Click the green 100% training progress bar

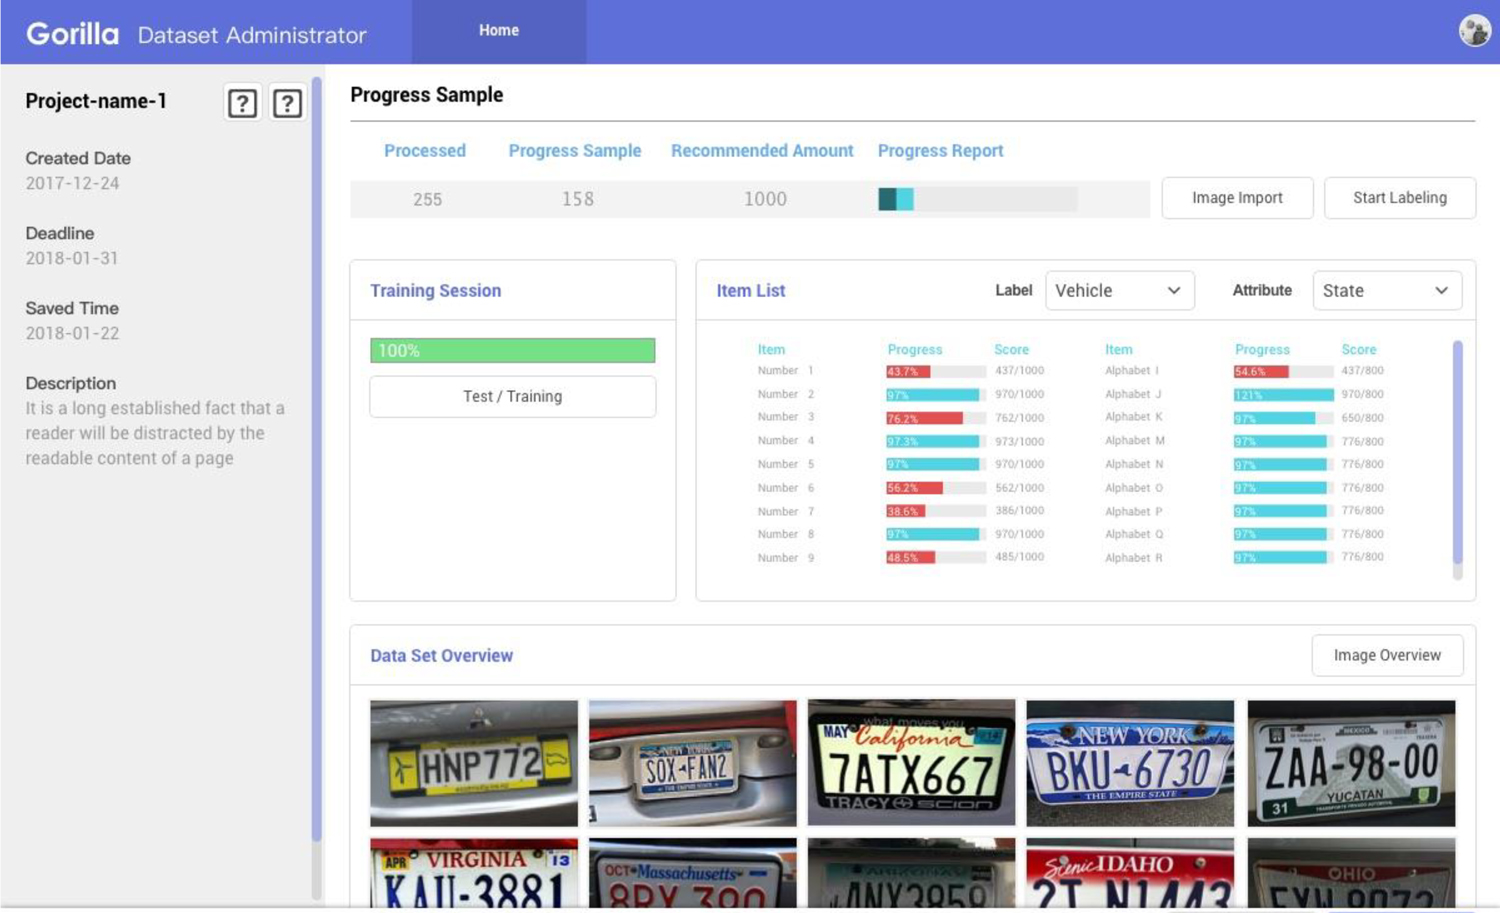tap(512, 351)
